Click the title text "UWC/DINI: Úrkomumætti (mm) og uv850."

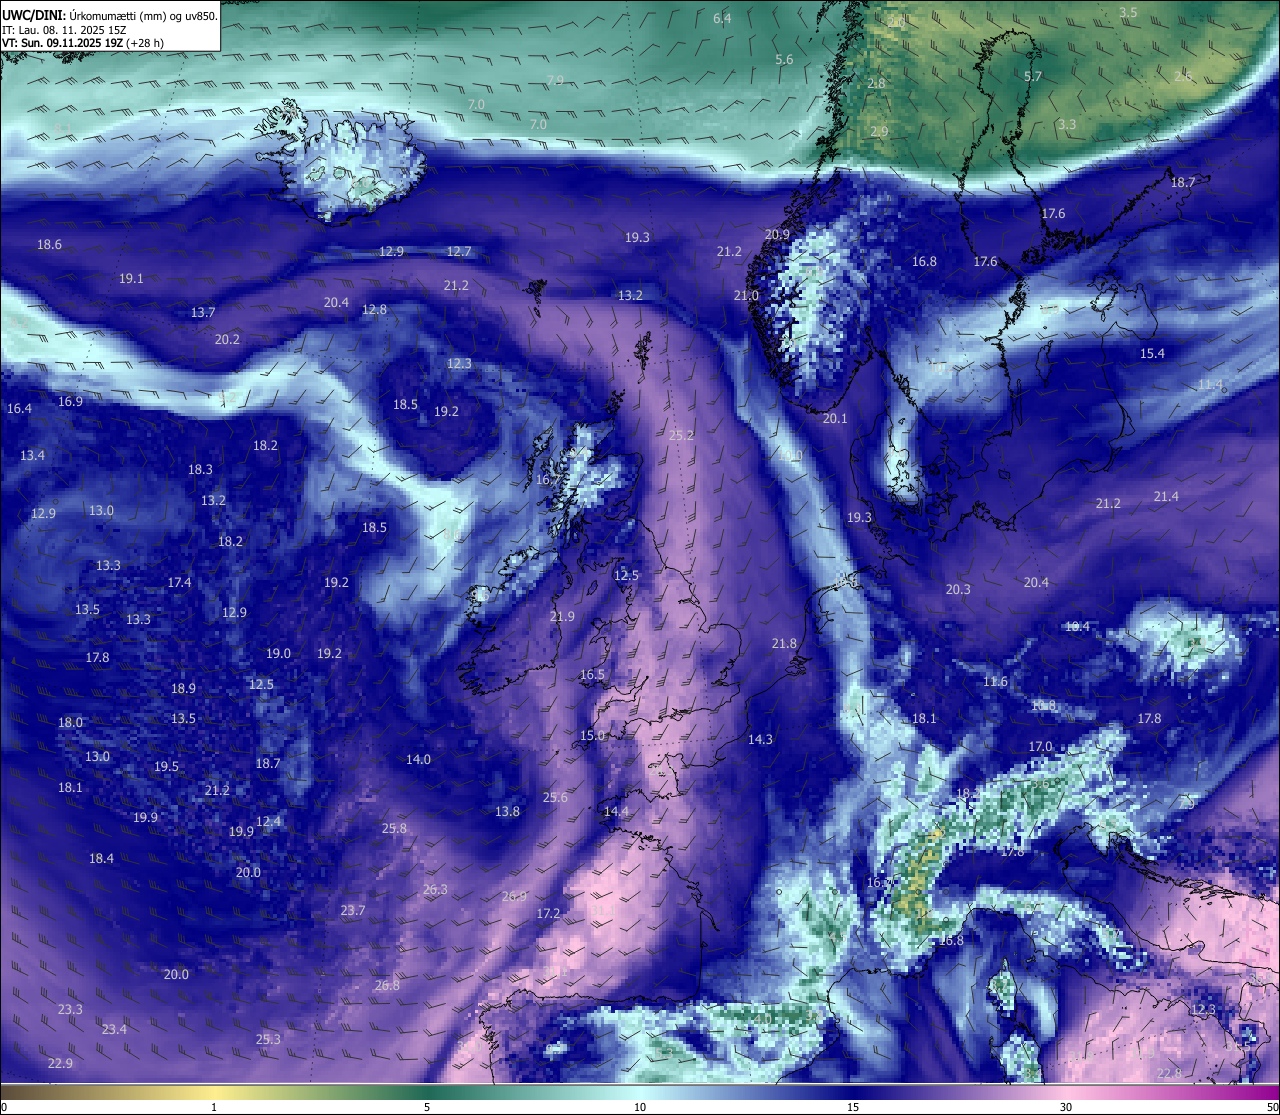(110, 16)
